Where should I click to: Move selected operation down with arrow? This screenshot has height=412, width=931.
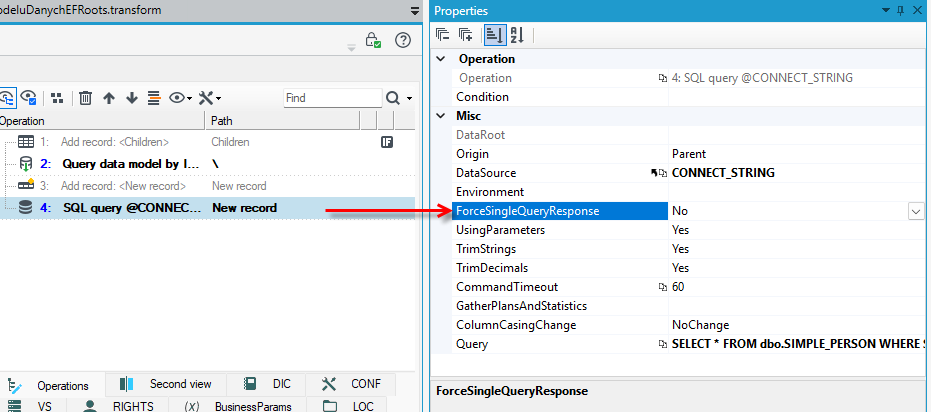[x=132, y=98]
